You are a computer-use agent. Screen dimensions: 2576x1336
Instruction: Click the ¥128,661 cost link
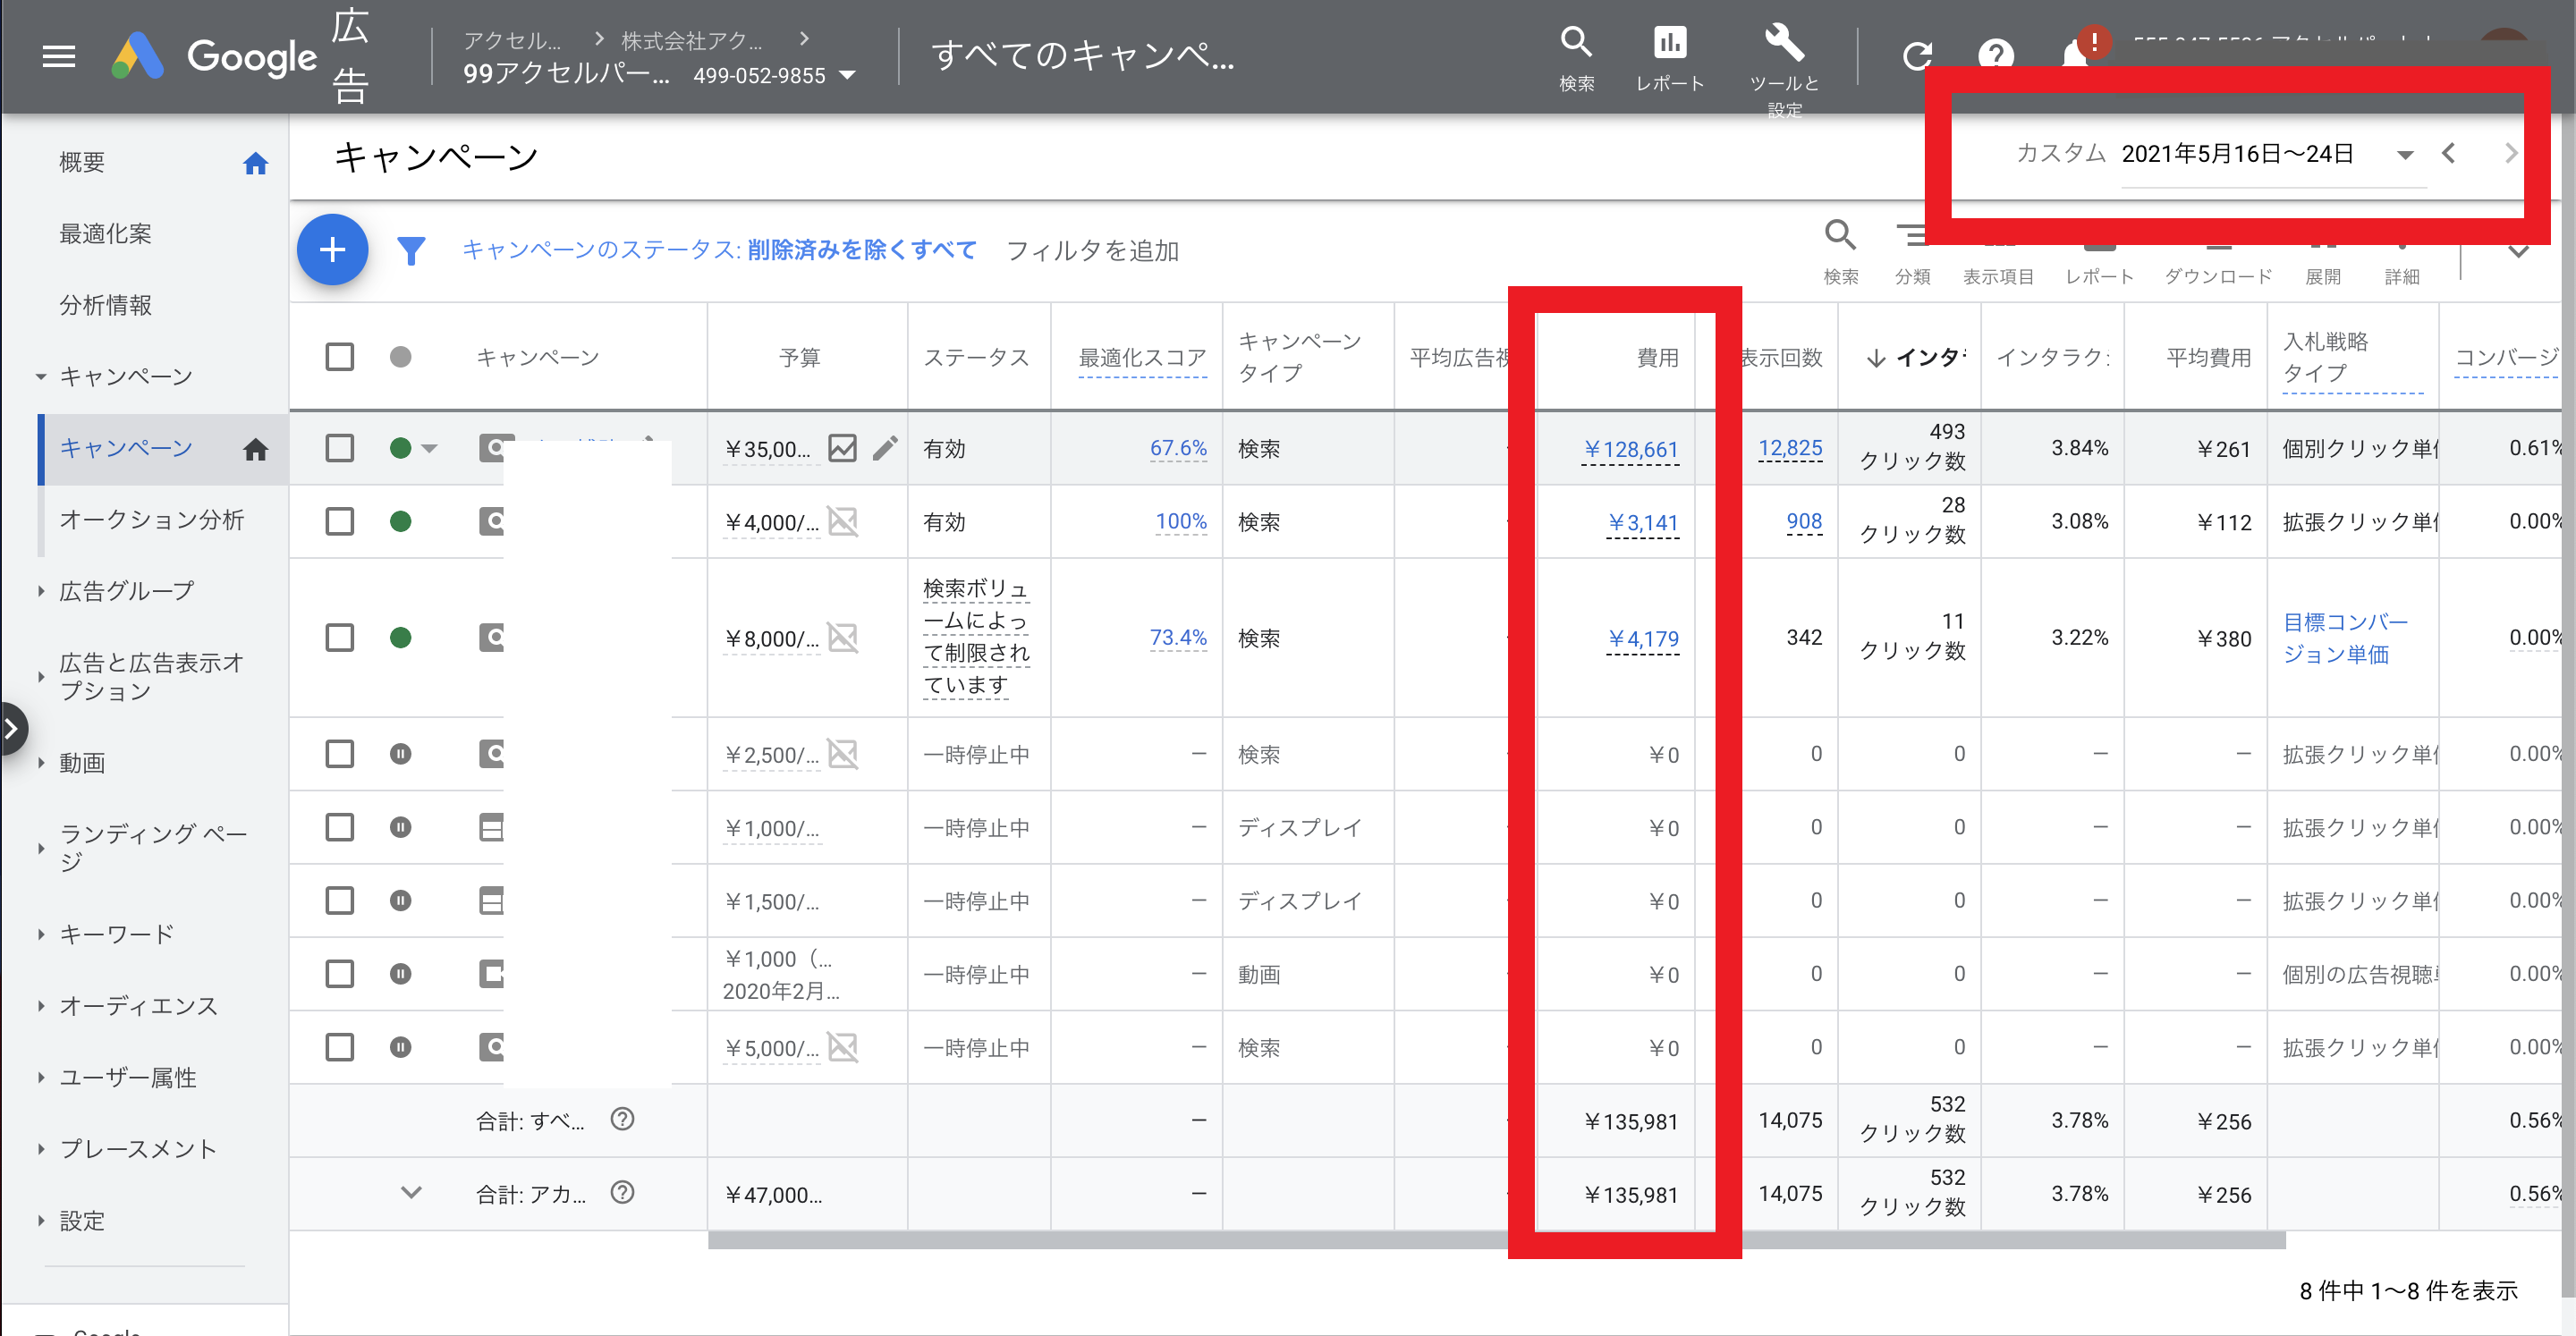1631,449
